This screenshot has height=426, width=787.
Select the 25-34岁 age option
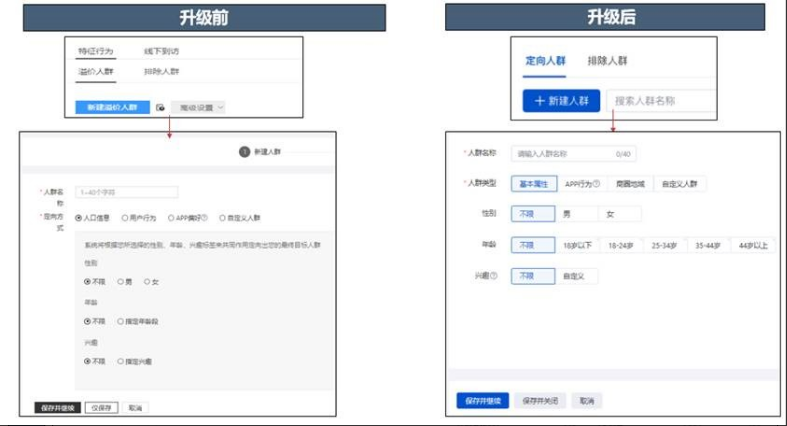point(664,245)
